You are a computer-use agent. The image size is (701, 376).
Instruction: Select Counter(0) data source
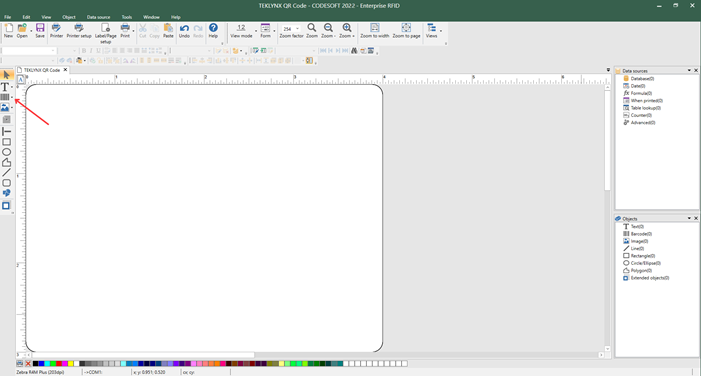pos(641,115)
